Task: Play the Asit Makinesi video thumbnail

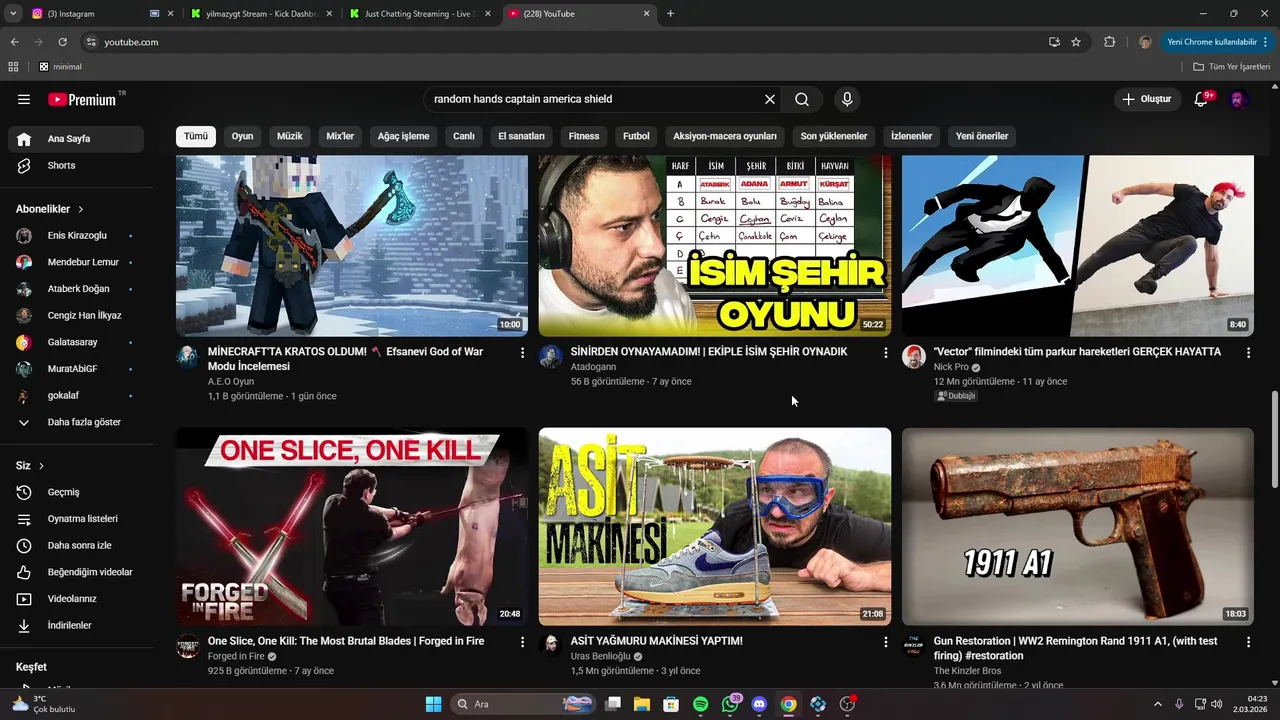Action: pos(715,527)
